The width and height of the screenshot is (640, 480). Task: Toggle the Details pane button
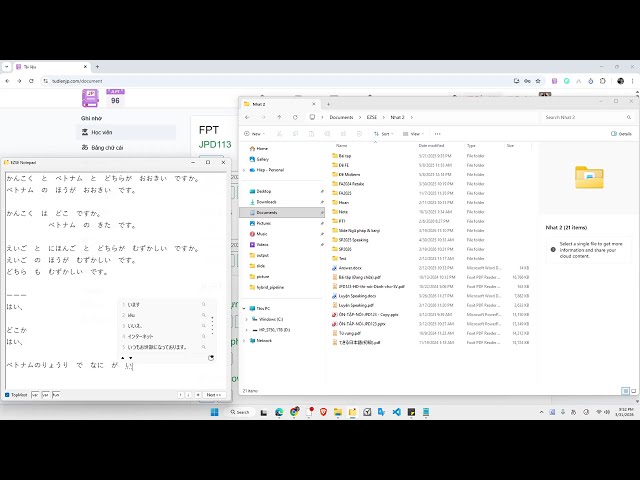(621, 134)
